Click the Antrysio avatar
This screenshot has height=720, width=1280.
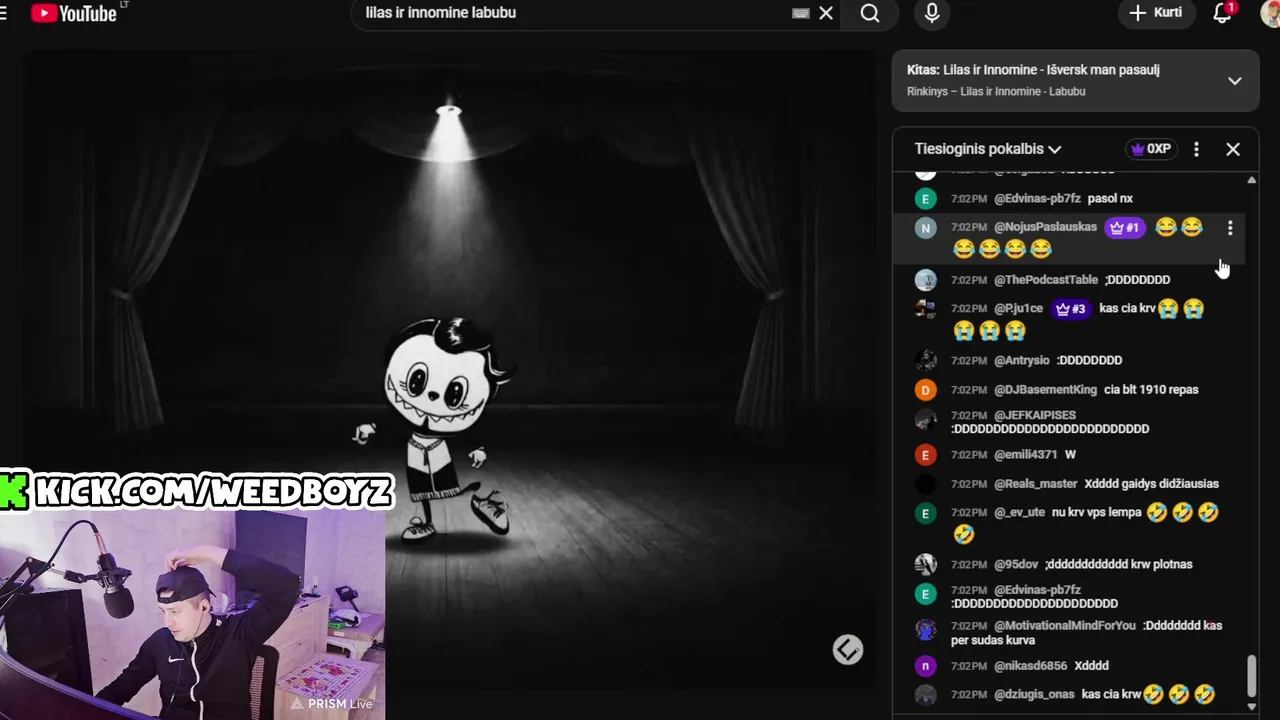click(925, 360)
